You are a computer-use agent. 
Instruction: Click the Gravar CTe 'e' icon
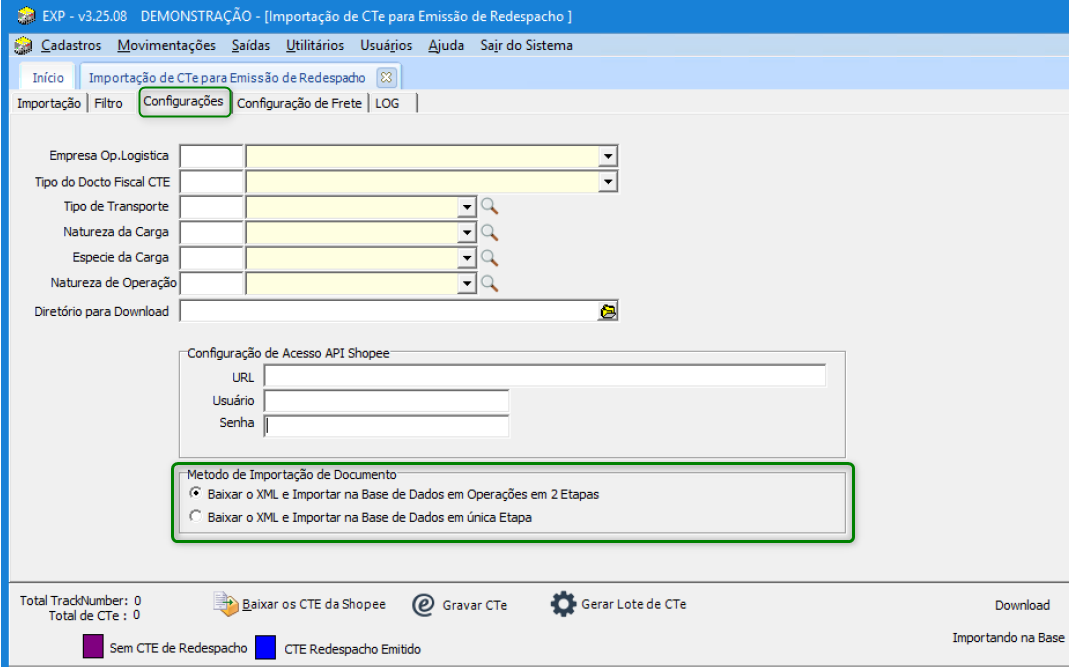coord(423,605)
